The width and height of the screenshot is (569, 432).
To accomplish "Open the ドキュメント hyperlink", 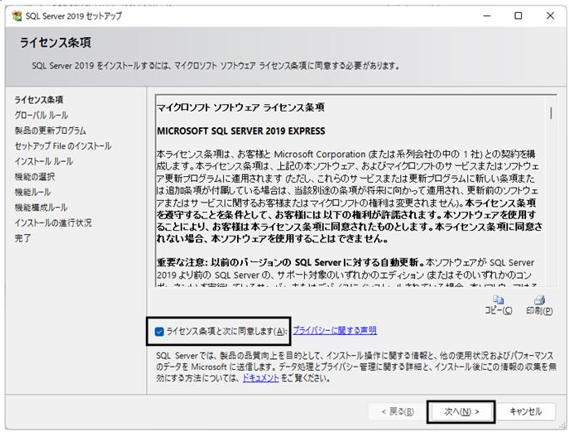I will tap(261, 378).
